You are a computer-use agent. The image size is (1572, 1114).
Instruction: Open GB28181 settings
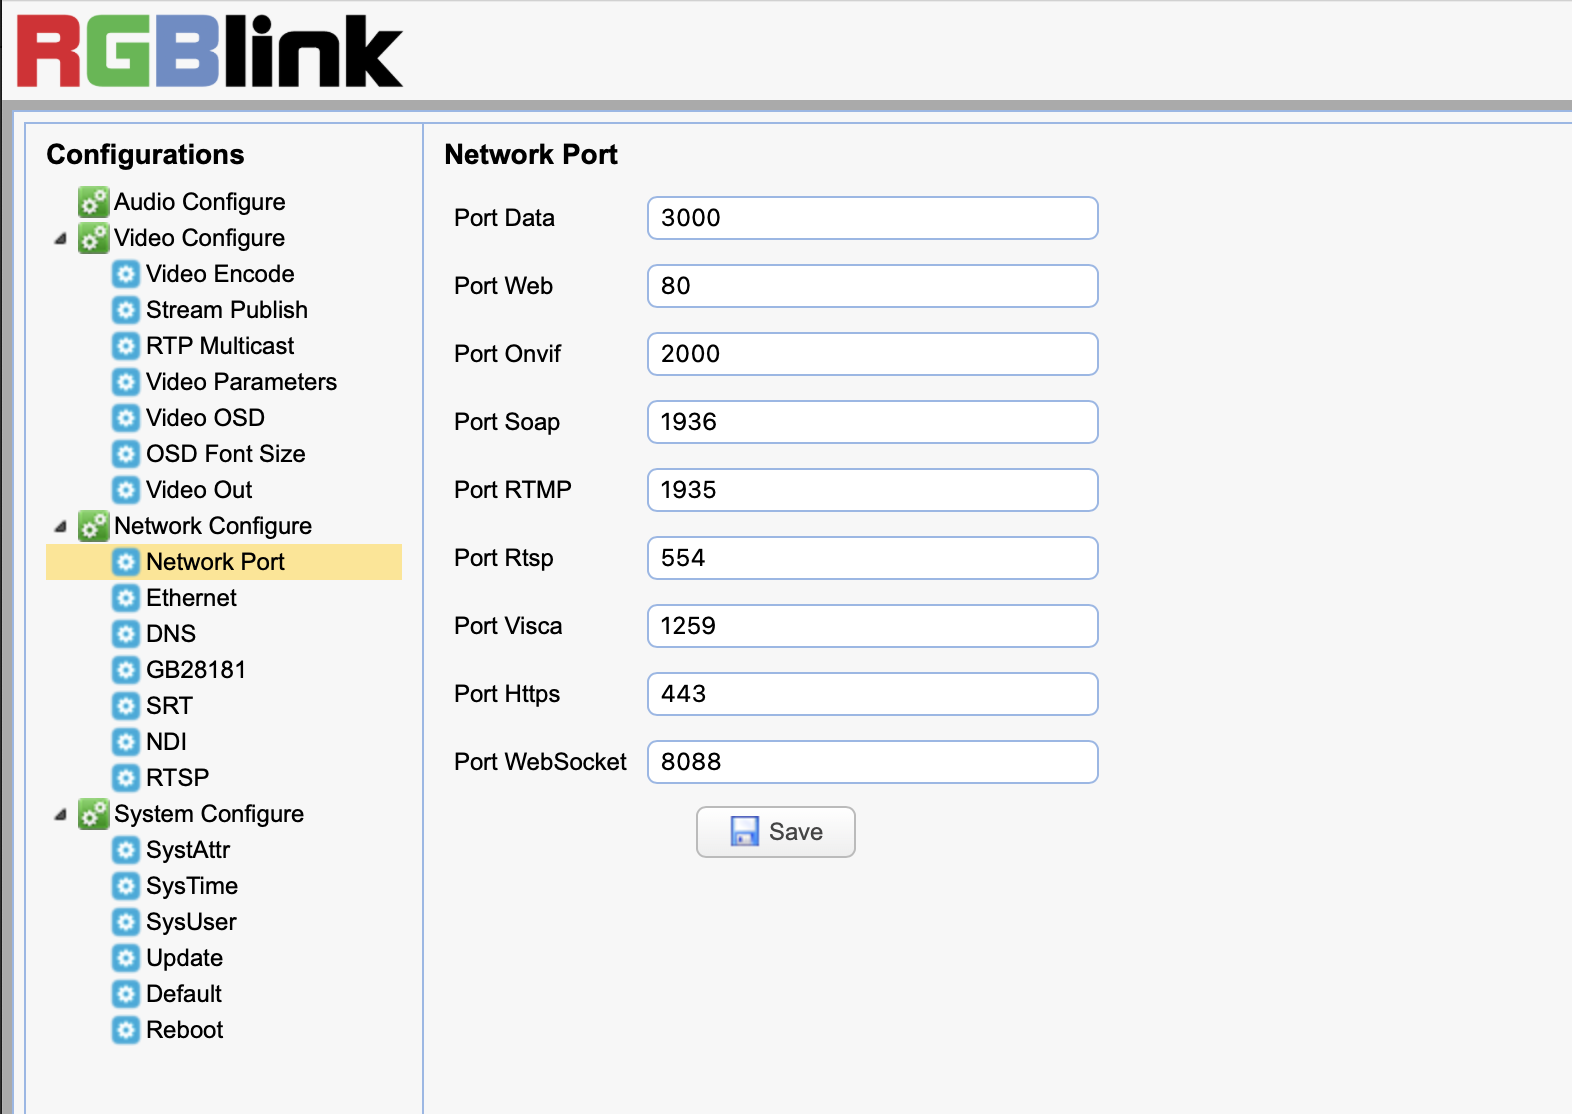[x=196, y=670]
